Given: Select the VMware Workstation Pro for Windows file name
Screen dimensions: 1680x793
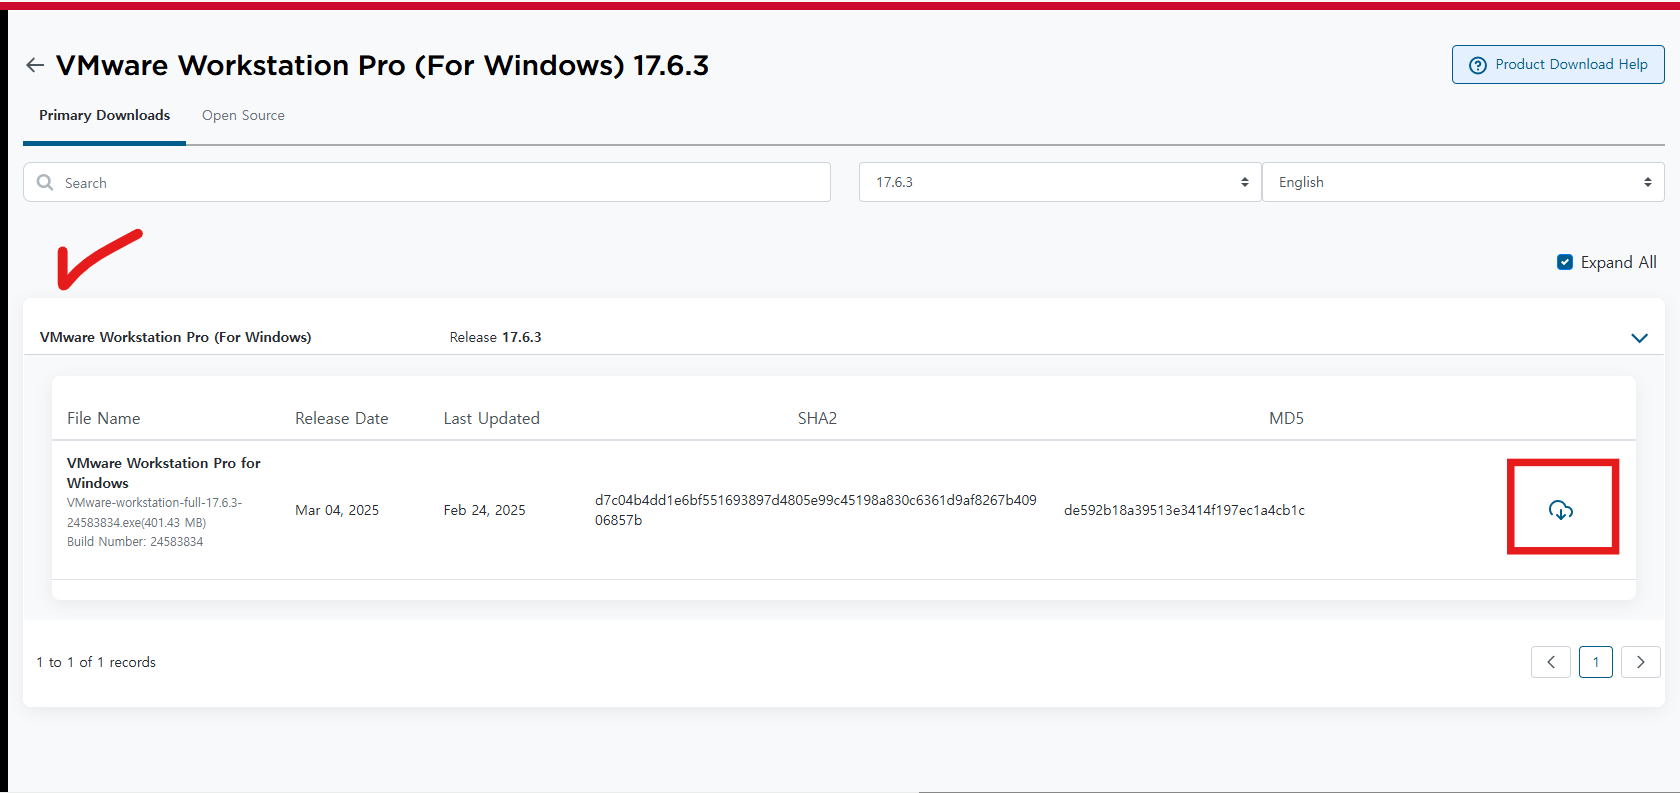Looking at the screenshot, I should (164, 473).
